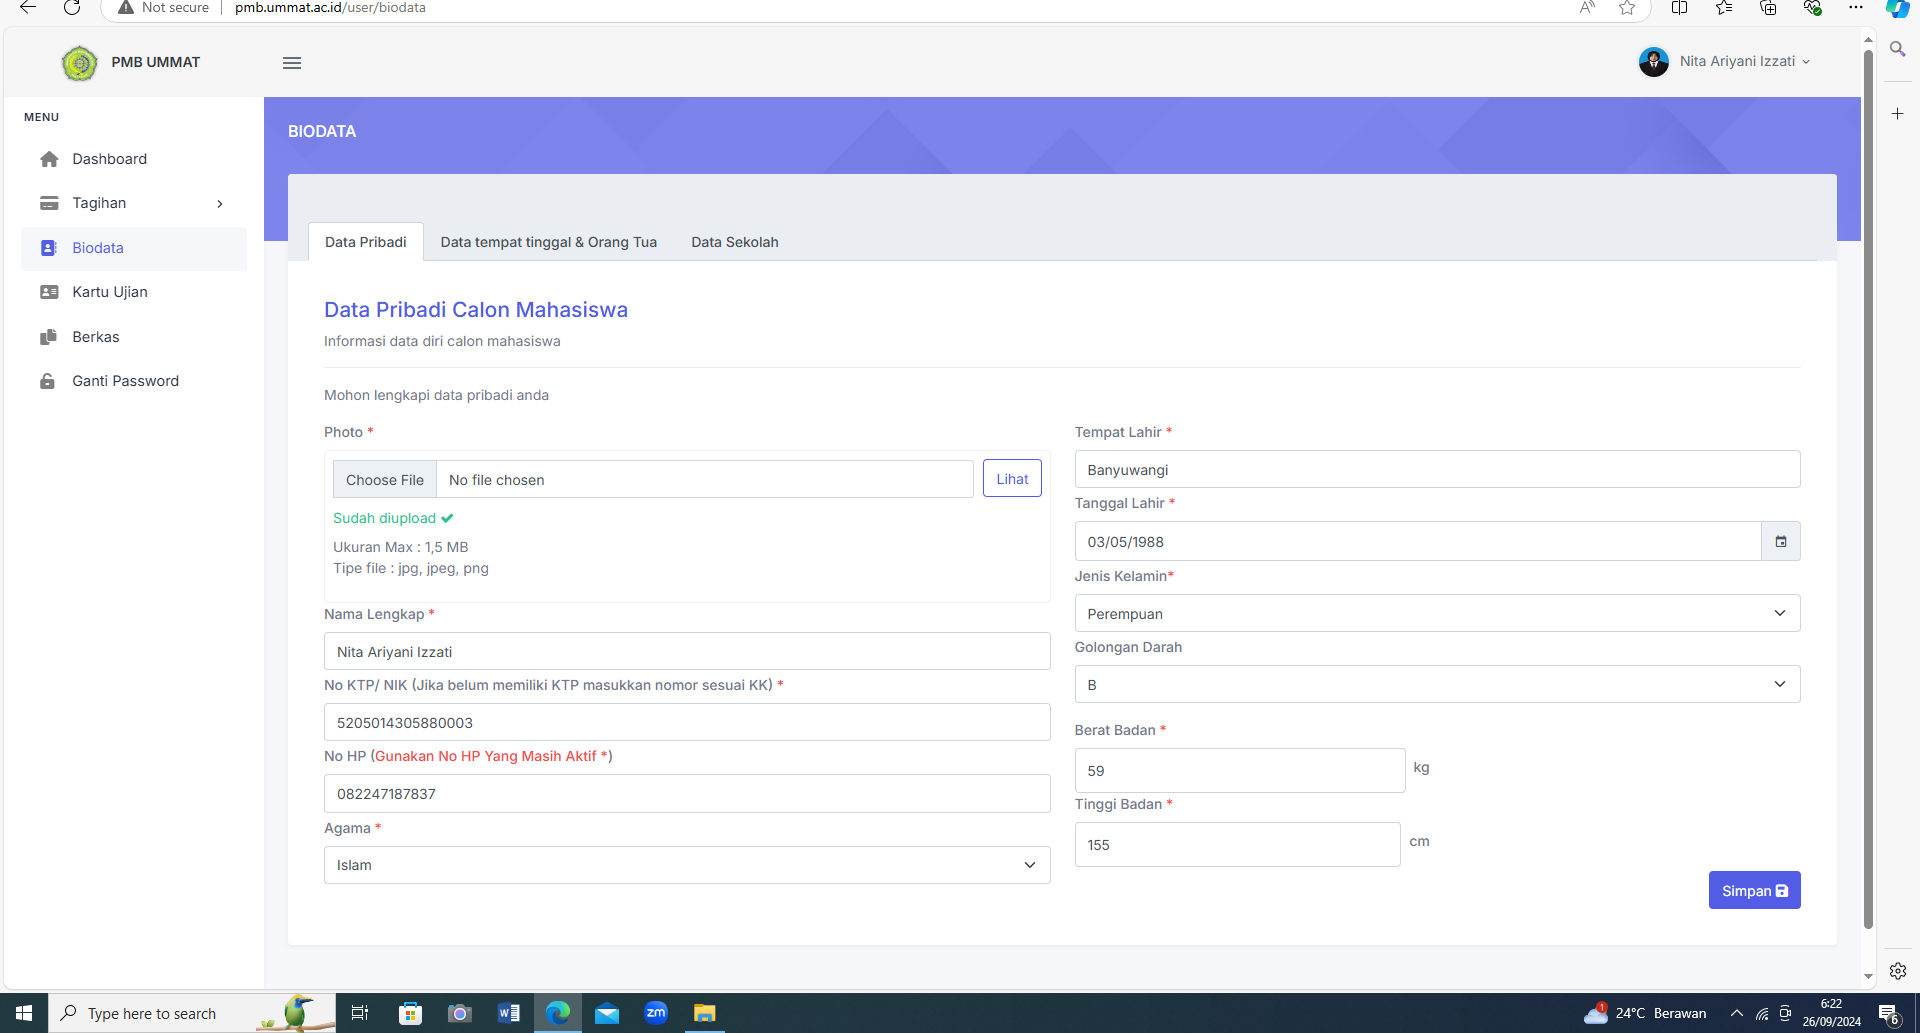Expand the Tagihan submenu

219,204
